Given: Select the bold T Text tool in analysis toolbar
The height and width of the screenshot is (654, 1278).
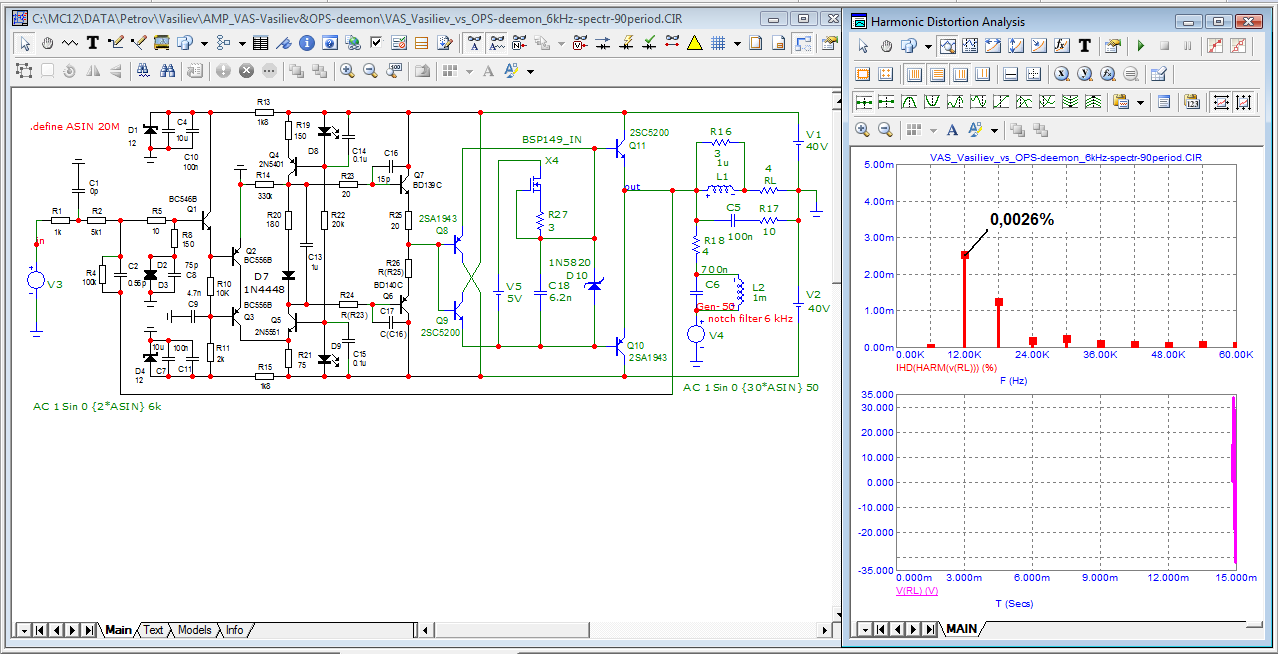Looking at the screenshot, I should tap(1085, 46).
